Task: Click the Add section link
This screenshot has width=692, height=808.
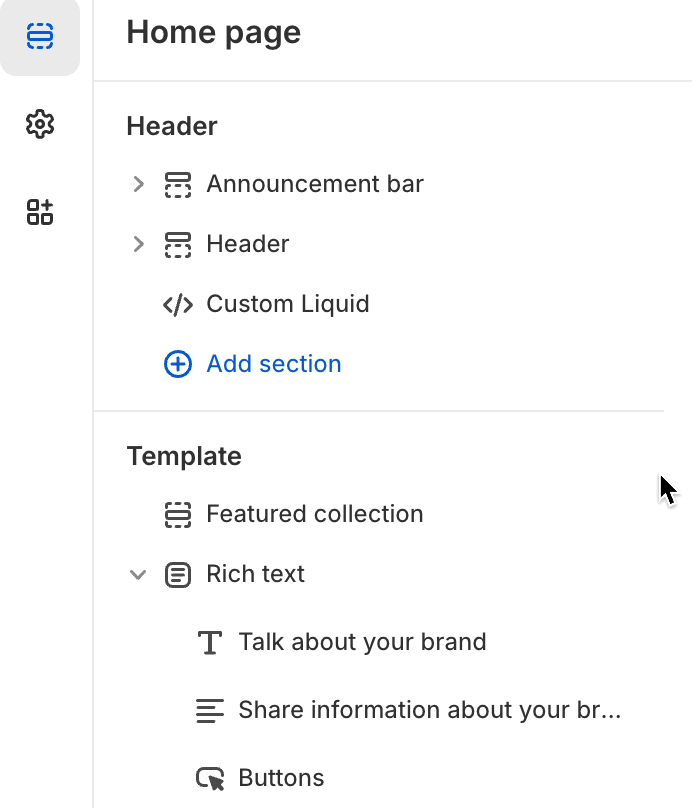Action: coord(274,364)
